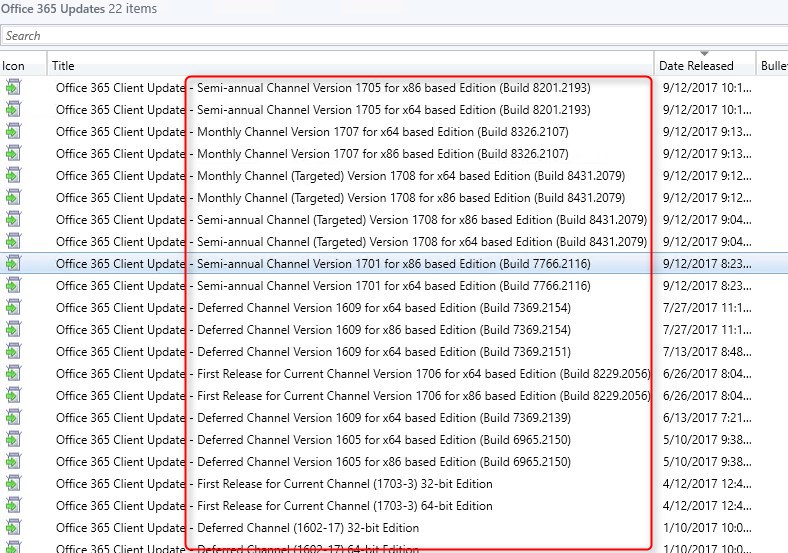Select title 'Deferred Channel 1609 x86 (Build 7369.2154)'
Viewport: 788px width, 553px height.
click(x=314, y=330)
